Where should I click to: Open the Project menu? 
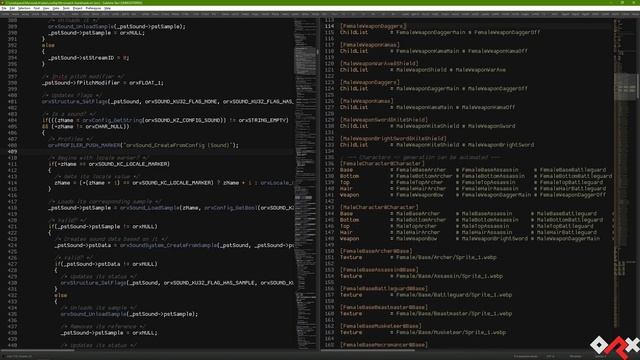pos(78,8)
